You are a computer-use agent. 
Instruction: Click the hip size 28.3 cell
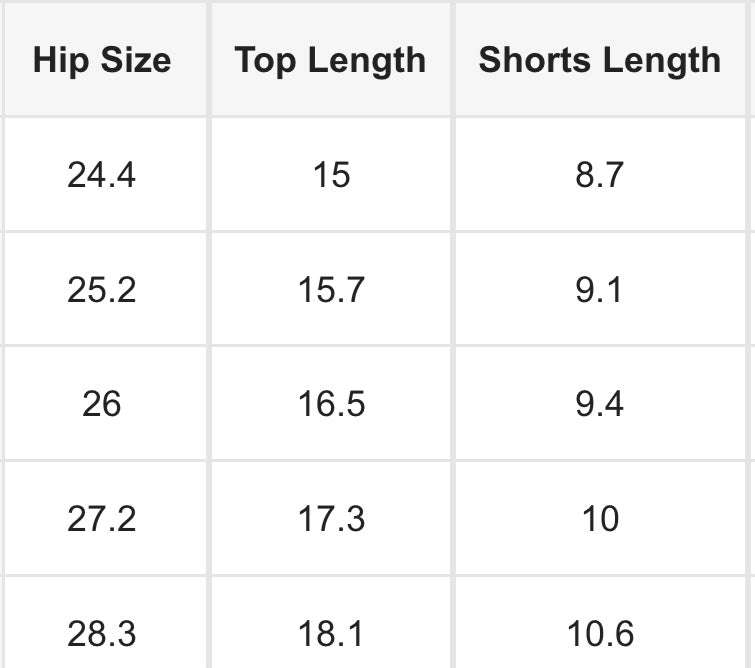pyautogui.click(x=102, y=633)
